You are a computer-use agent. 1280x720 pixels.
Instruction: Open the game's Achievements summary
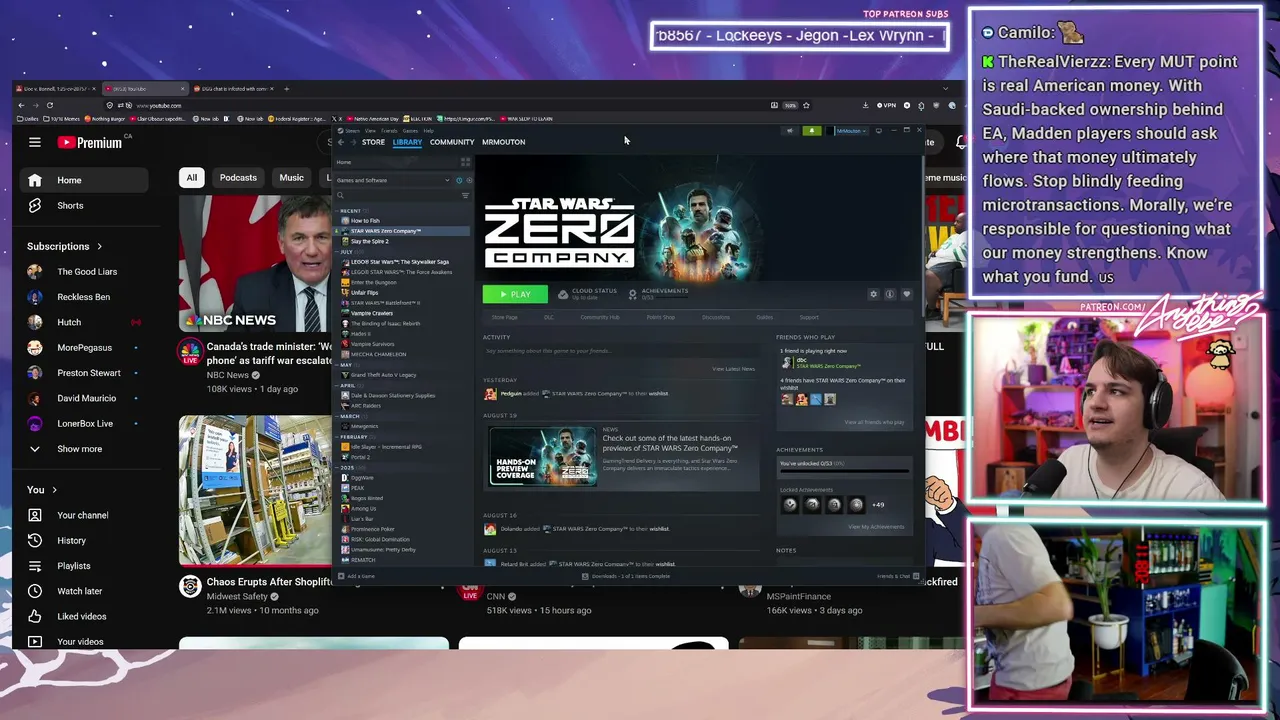pyautogui.click(x=659, y=294)
